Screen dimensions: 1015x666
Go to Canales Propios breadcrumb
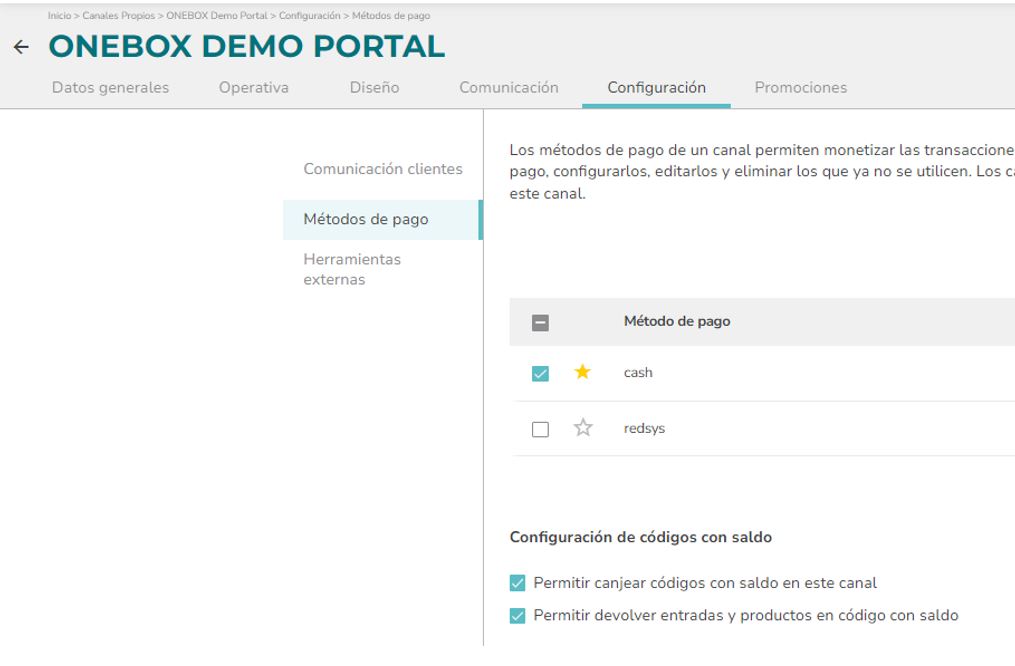tap(118, 16)
